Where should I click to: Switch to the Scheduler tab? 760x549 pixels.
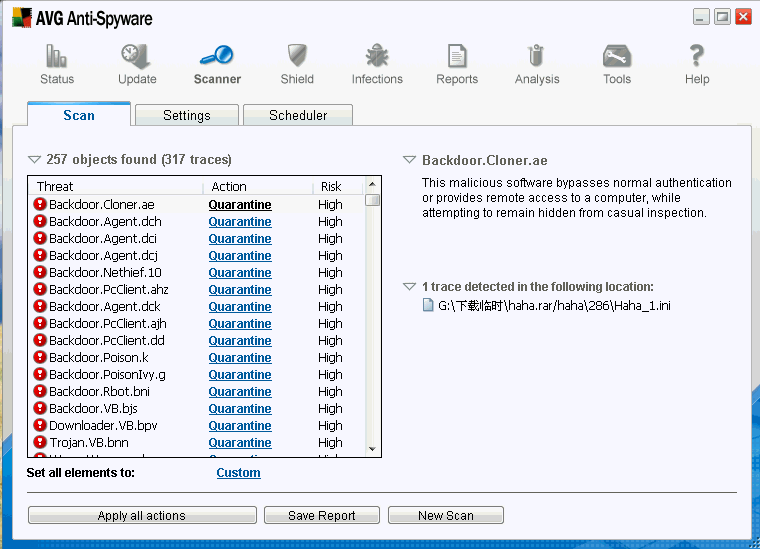pos(298,115)
